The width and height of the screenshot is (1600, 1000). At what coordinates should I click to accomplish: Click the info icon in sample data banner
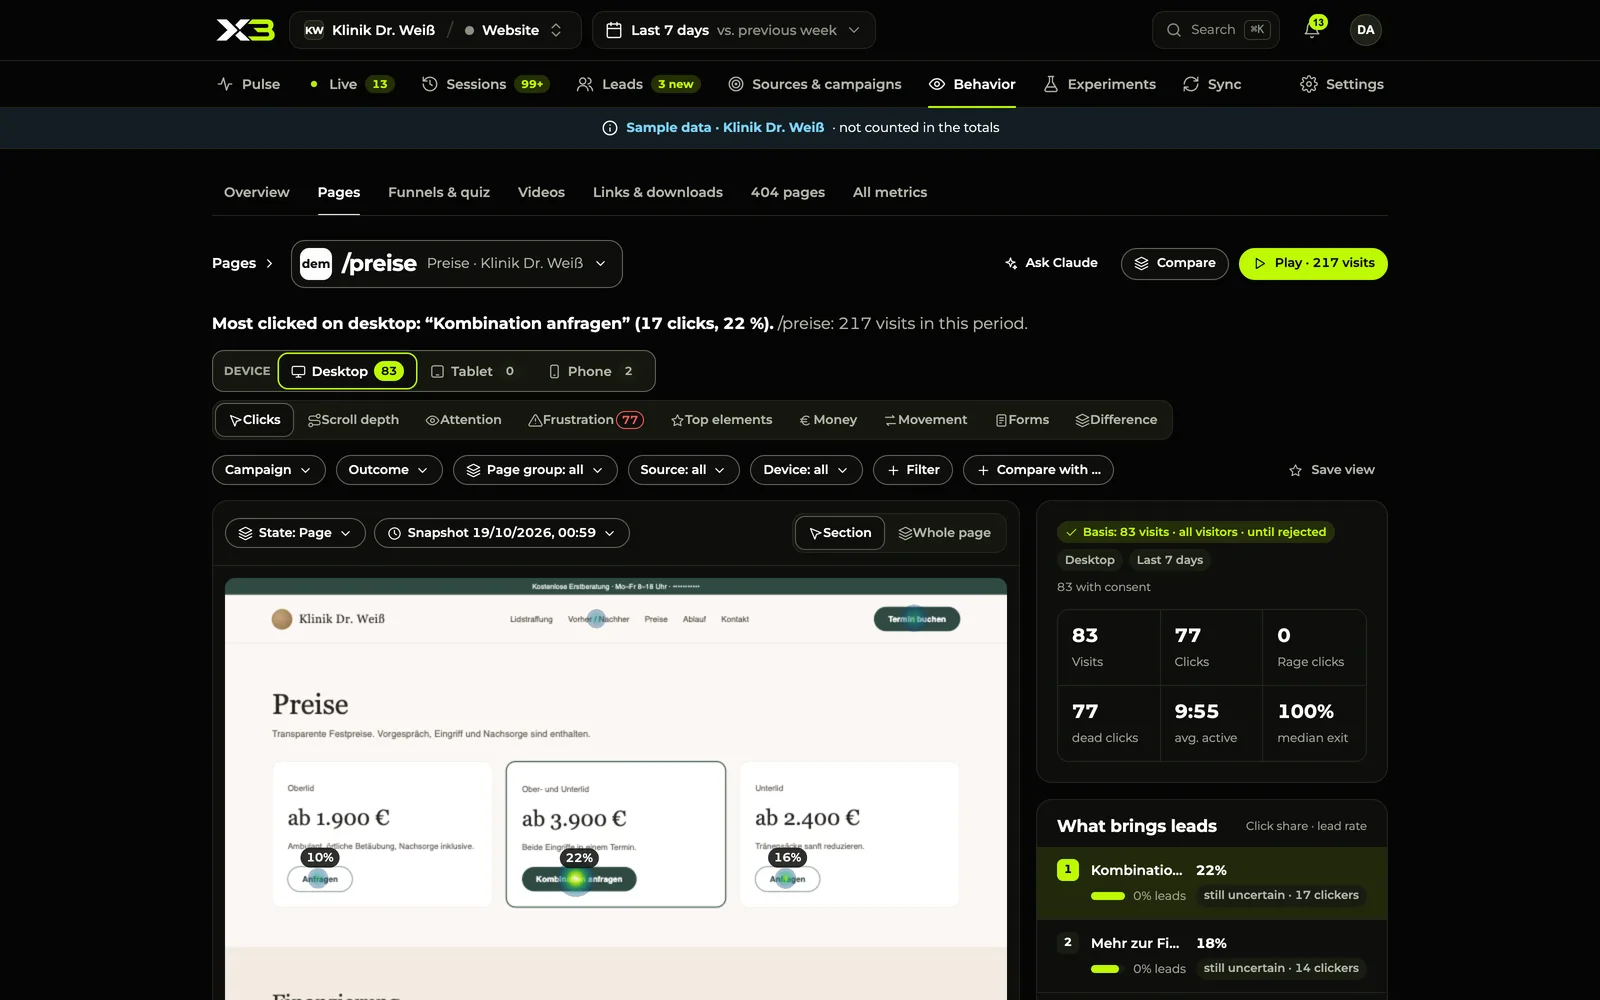click(x=610, y=128)
